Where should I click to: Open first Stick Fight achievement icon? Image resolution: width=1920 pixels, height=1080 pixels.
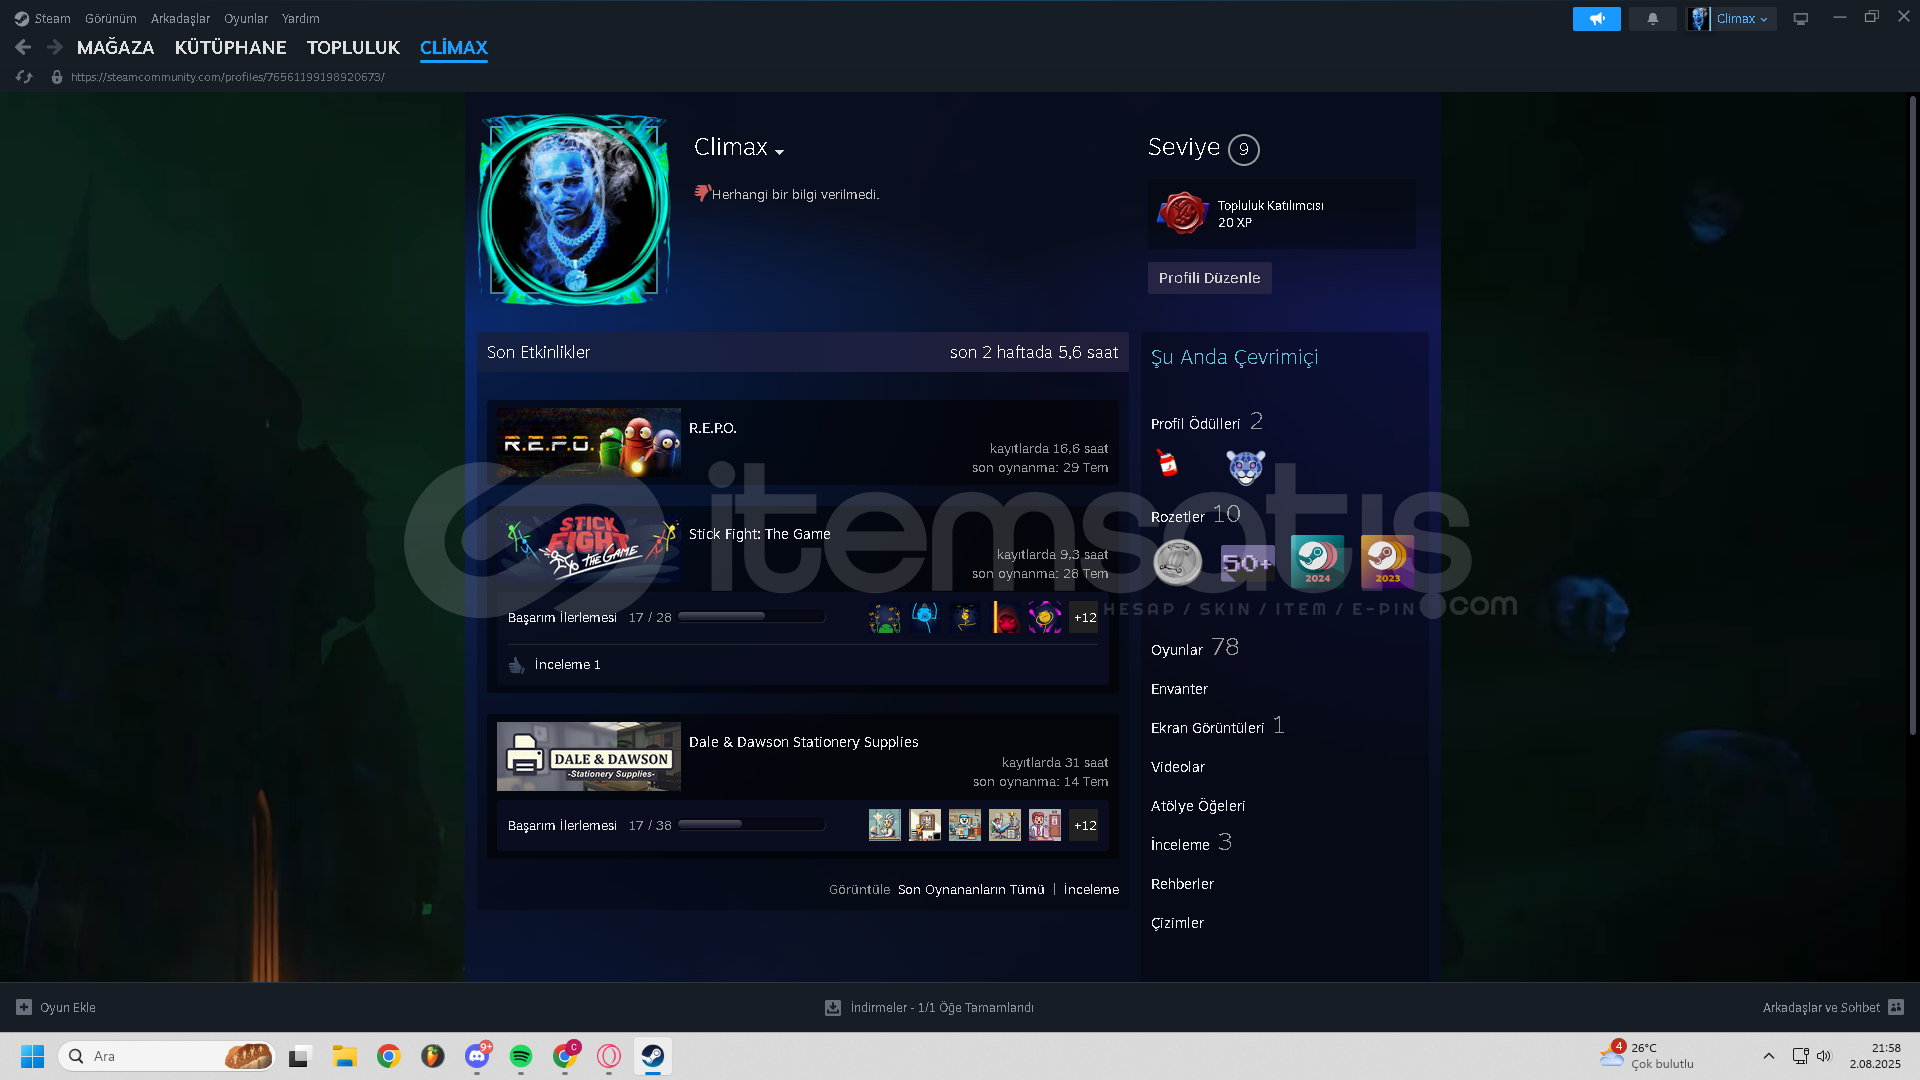885,618
